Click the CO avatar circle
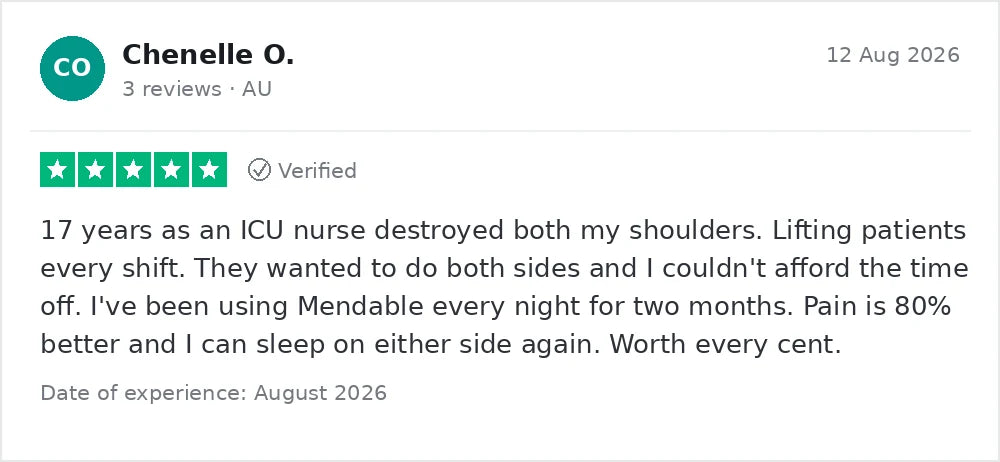 72,68
